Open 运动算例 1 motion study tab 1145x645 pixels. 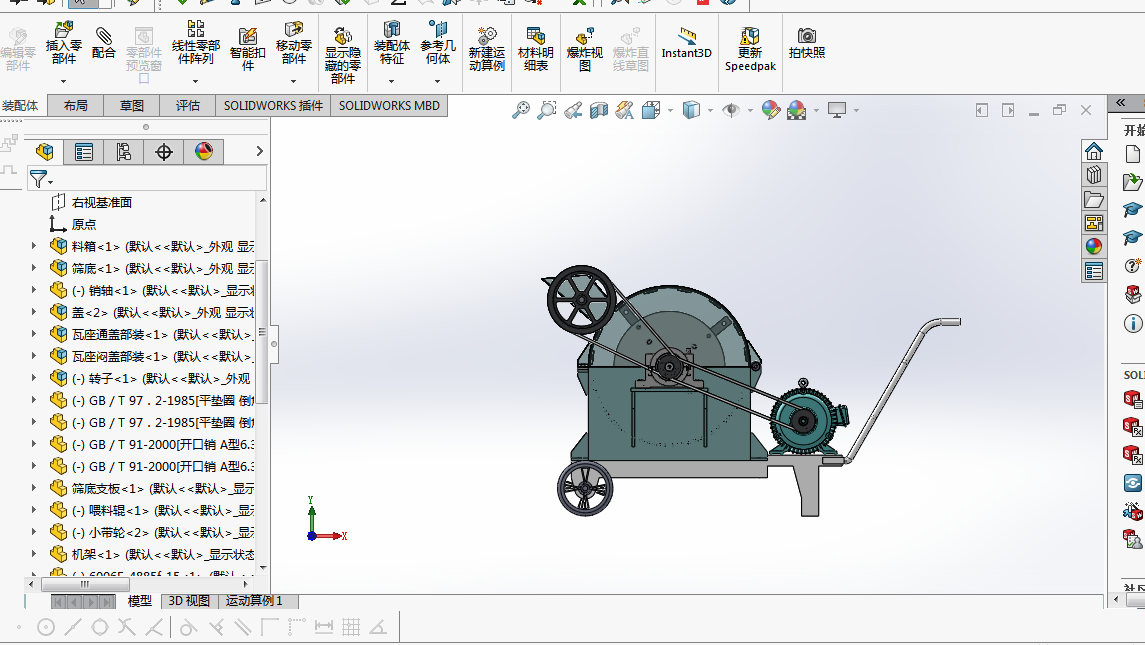tap(254, 601)
